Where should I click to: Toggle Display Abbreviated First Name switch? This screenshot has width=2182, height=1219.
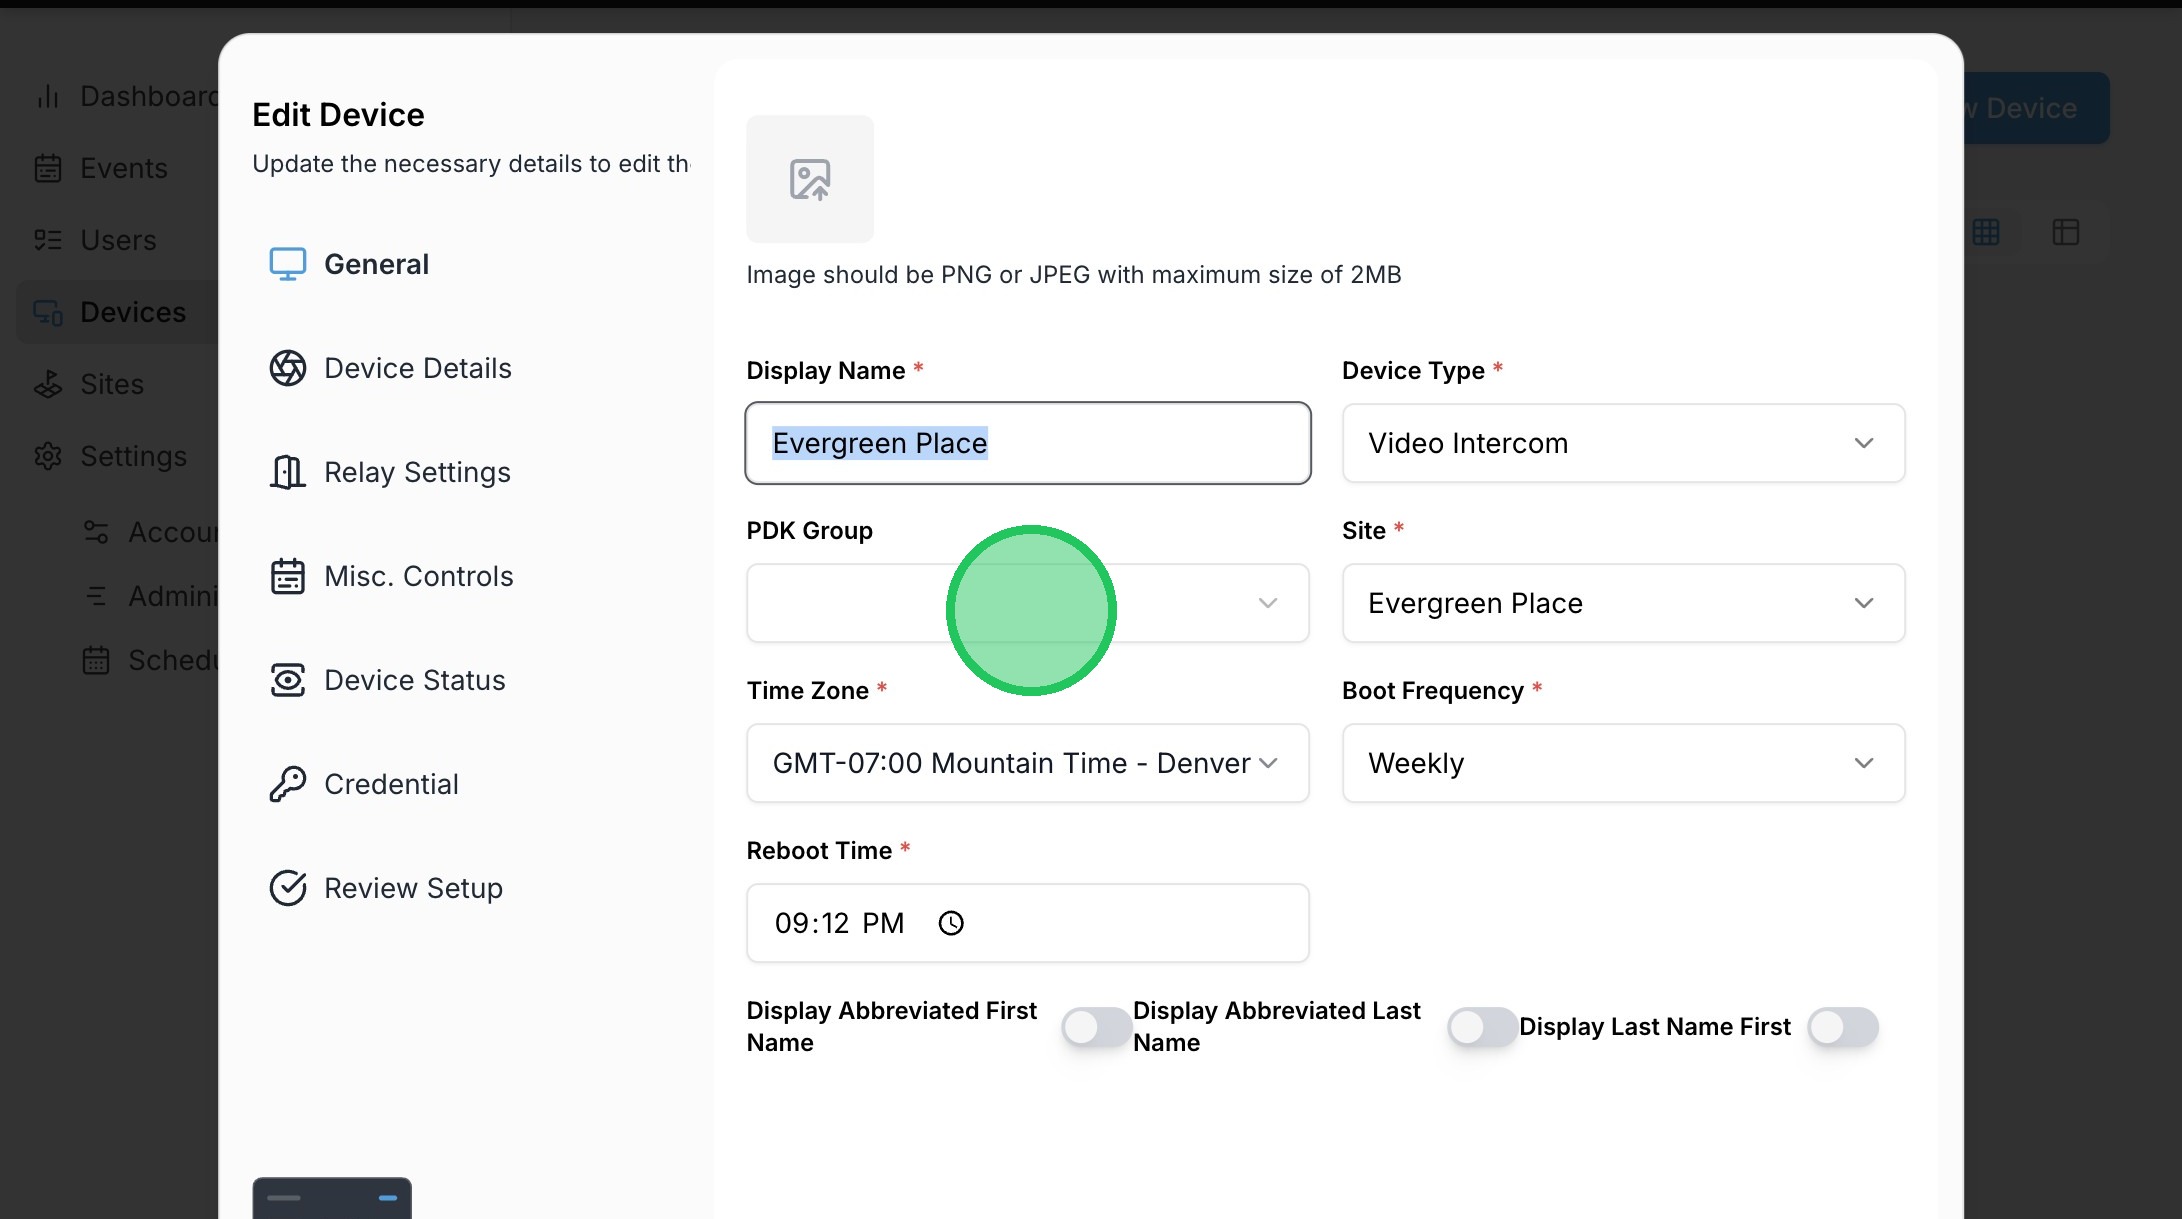pos(1096,1027)
